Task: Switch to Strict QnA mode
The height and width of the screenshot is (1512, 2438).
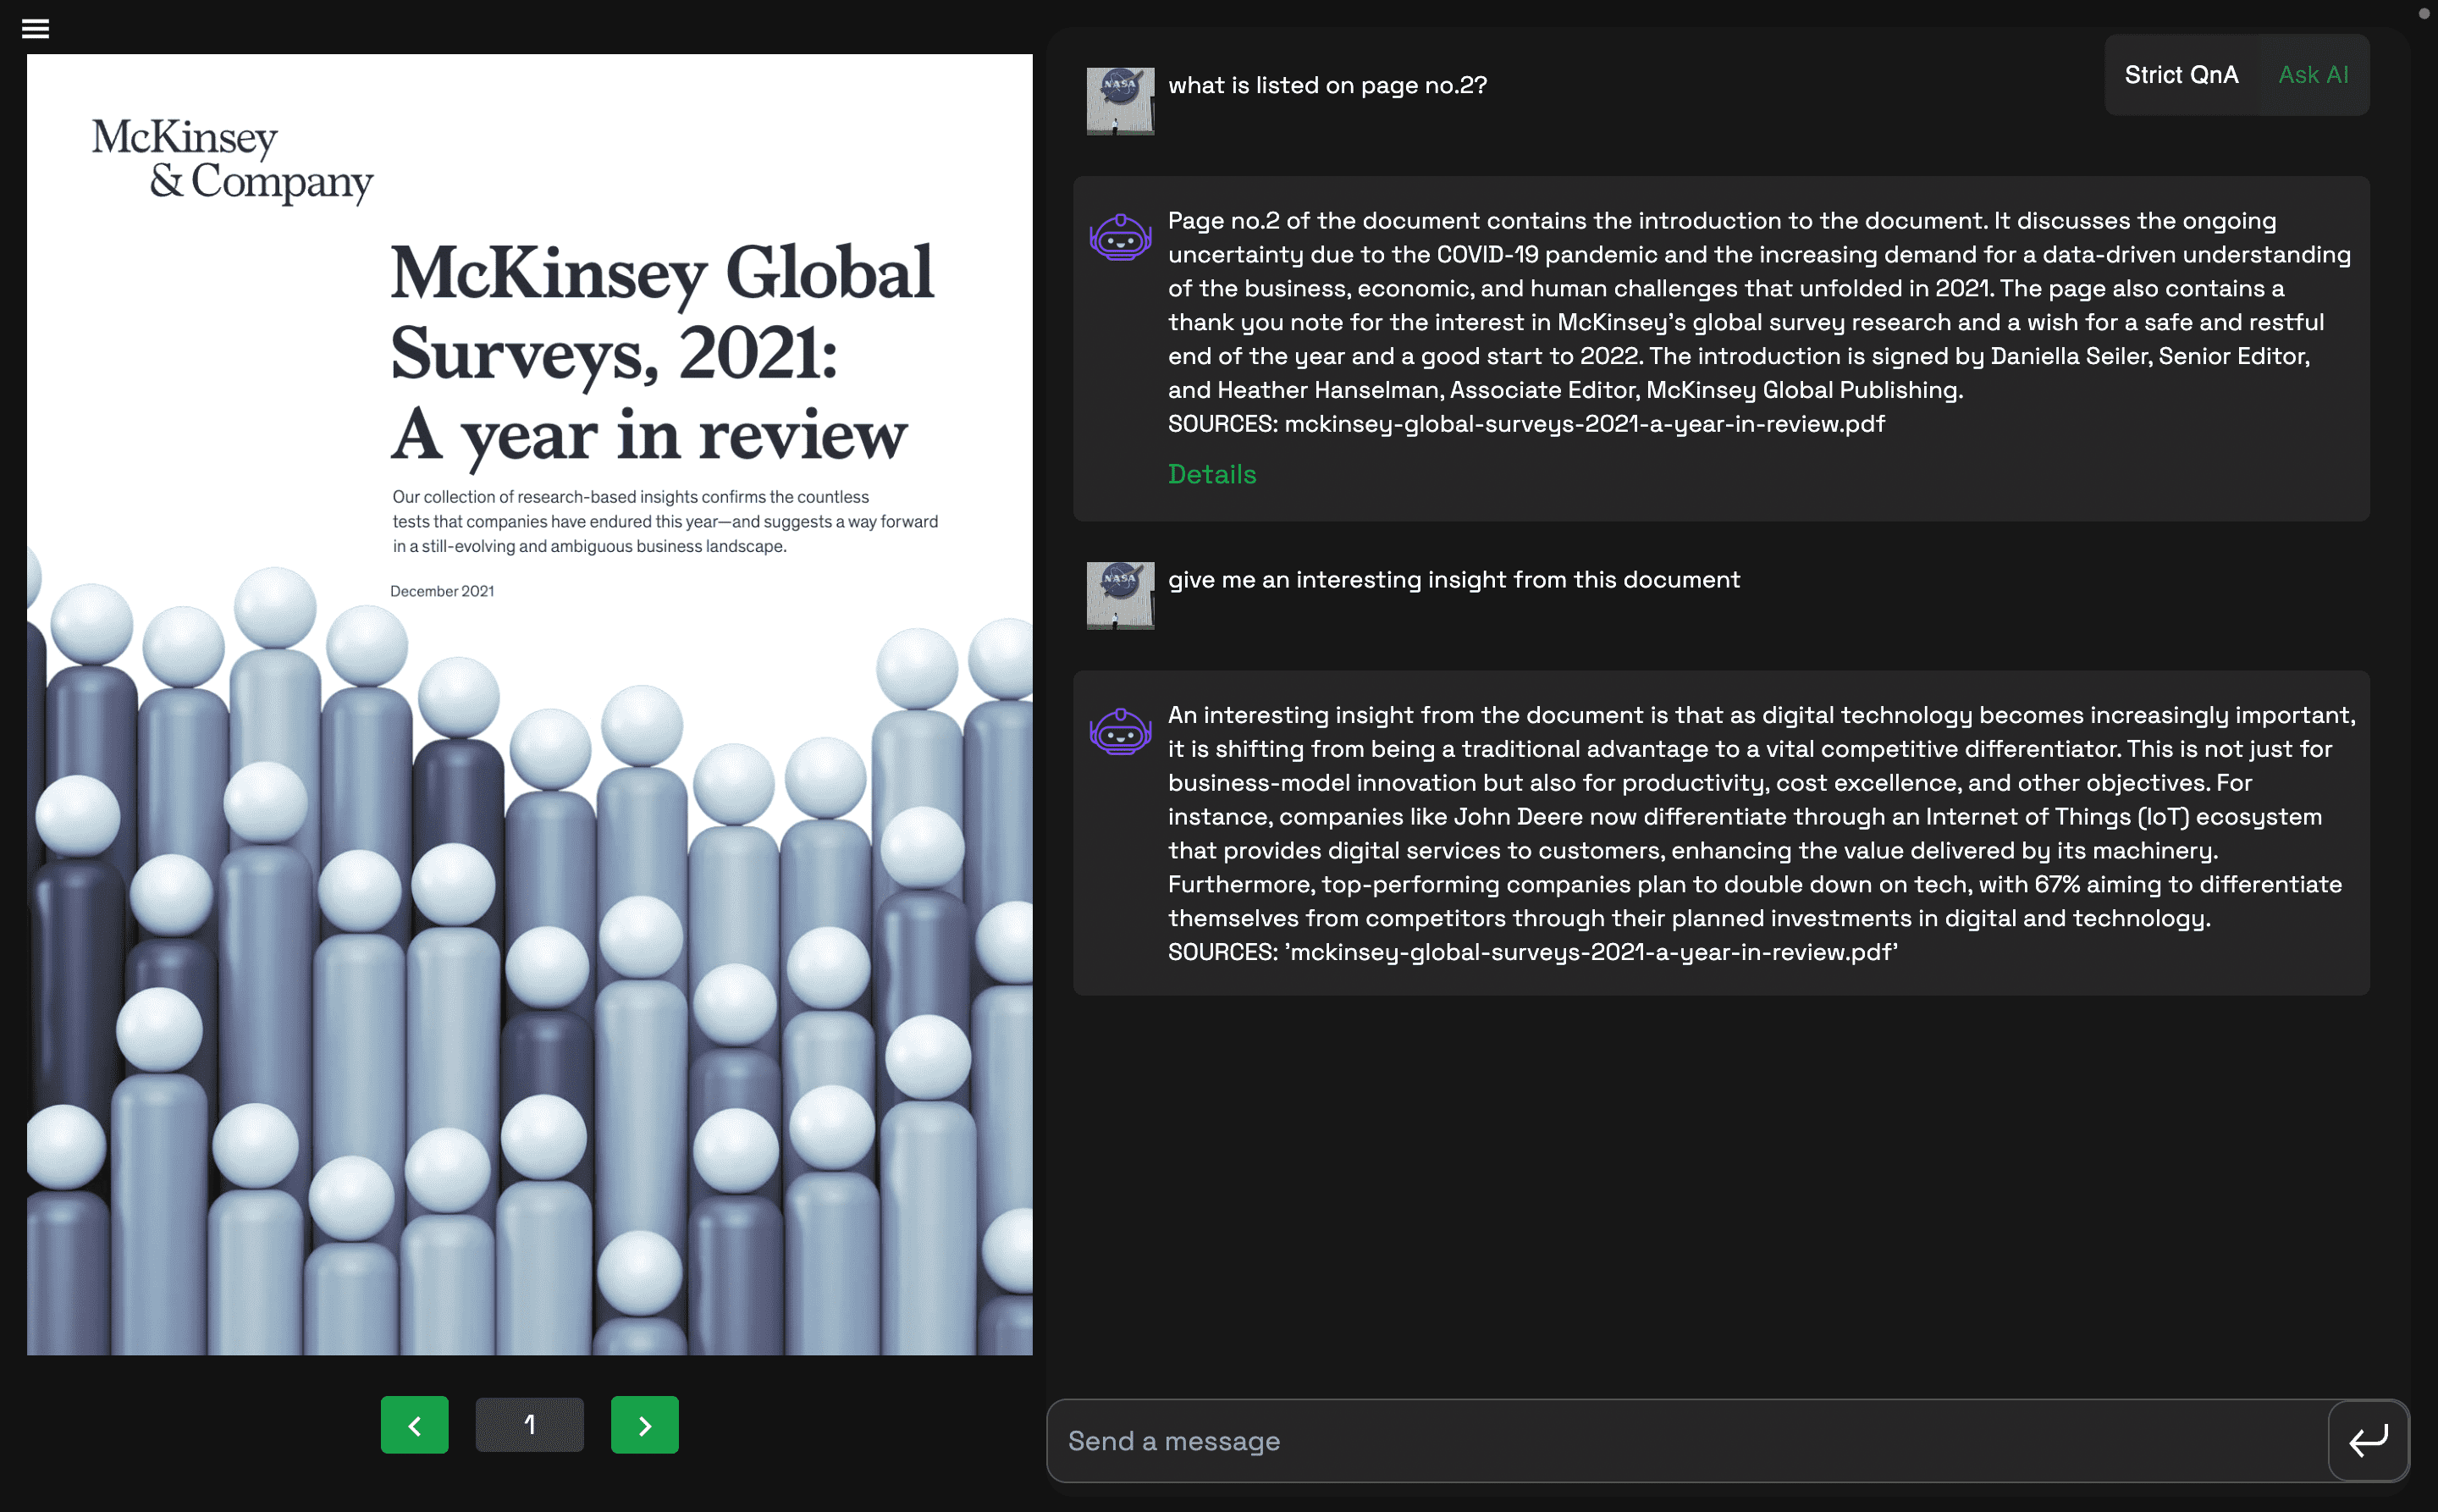Action: (x=2180, y=75)
